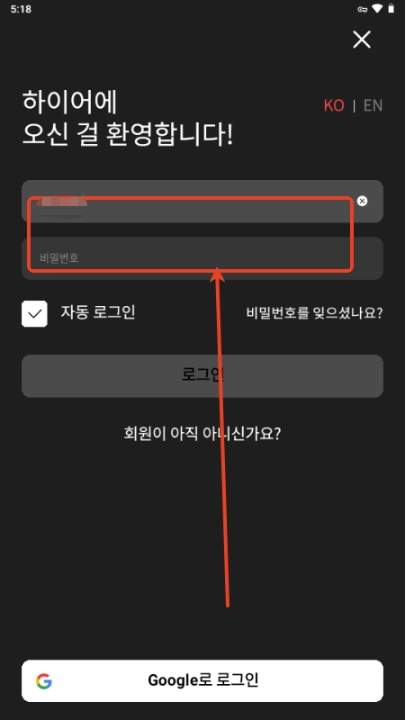Focus the email input field
The width and height of the screenshot is (406, 721).
[x=202, y=201]
